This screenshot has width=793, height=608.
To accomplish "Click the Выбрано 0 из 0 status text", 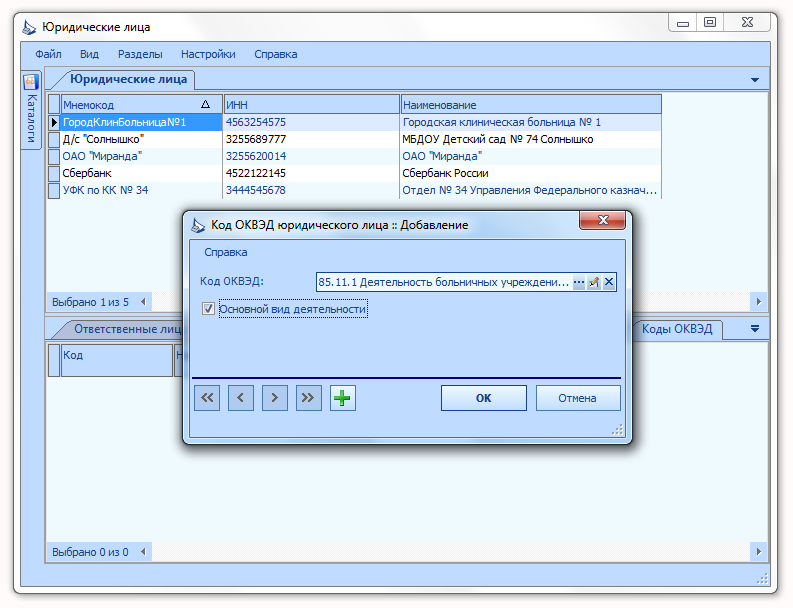I will click(91, 552).
